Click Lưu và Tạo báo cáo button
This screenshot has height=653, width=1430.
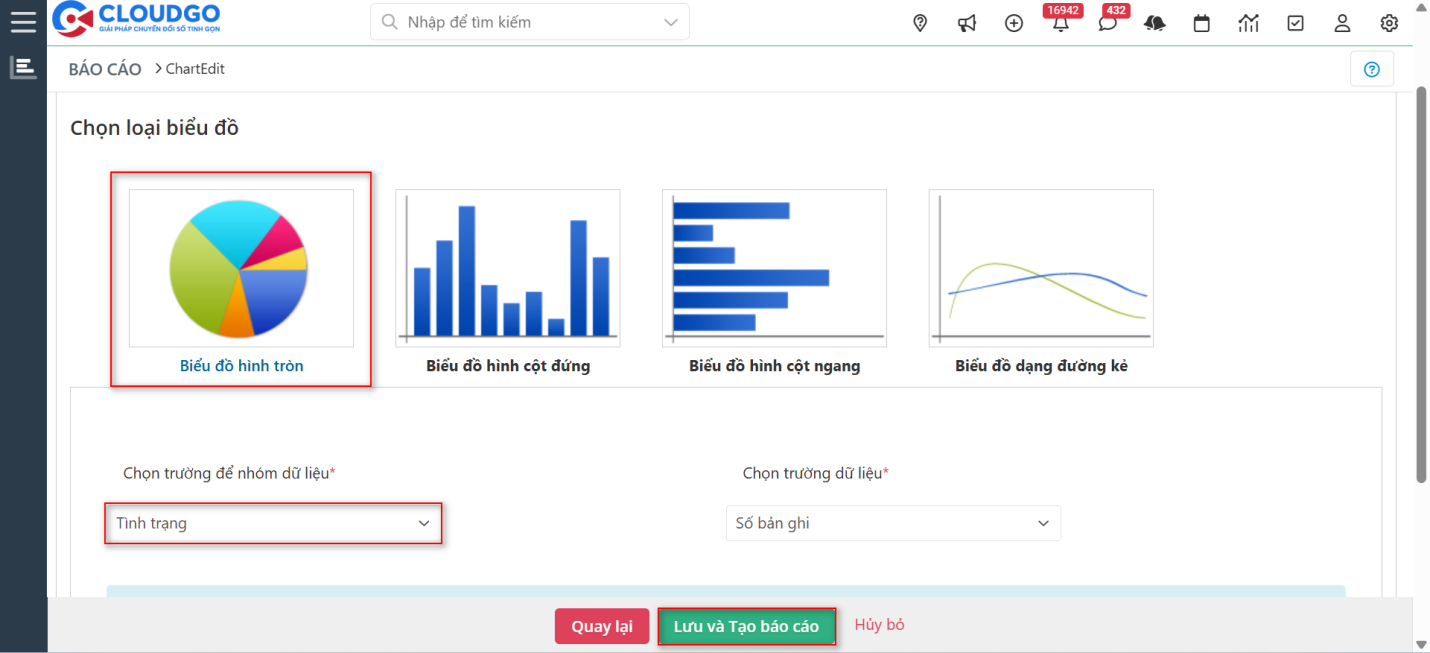click(746, 625)
